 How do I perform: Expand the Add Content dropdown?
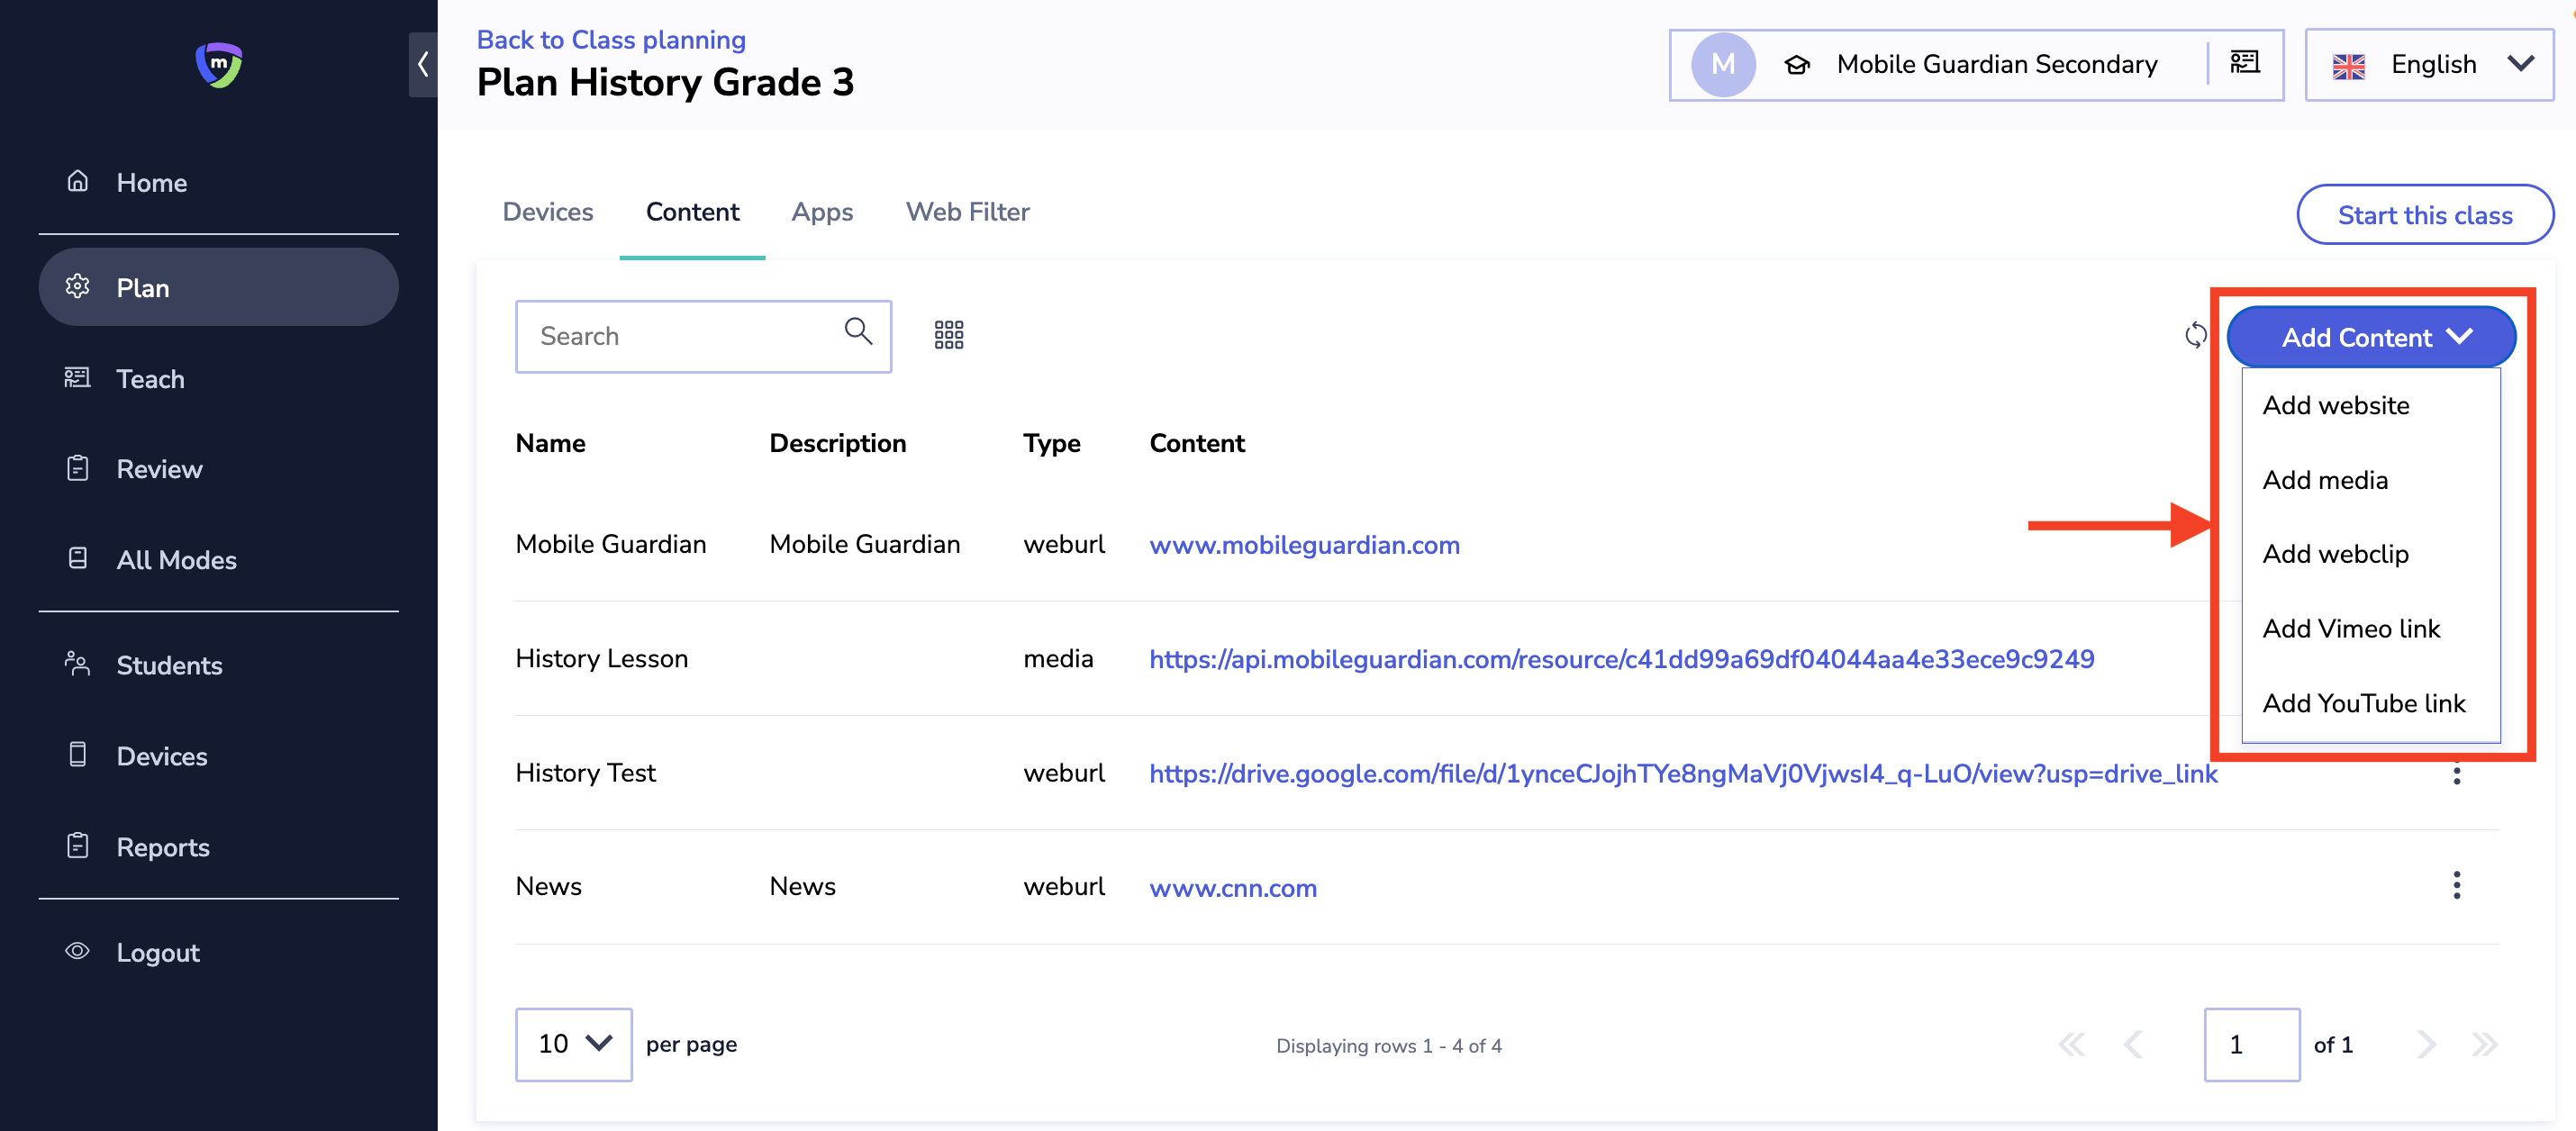[x=2371, y=338]
